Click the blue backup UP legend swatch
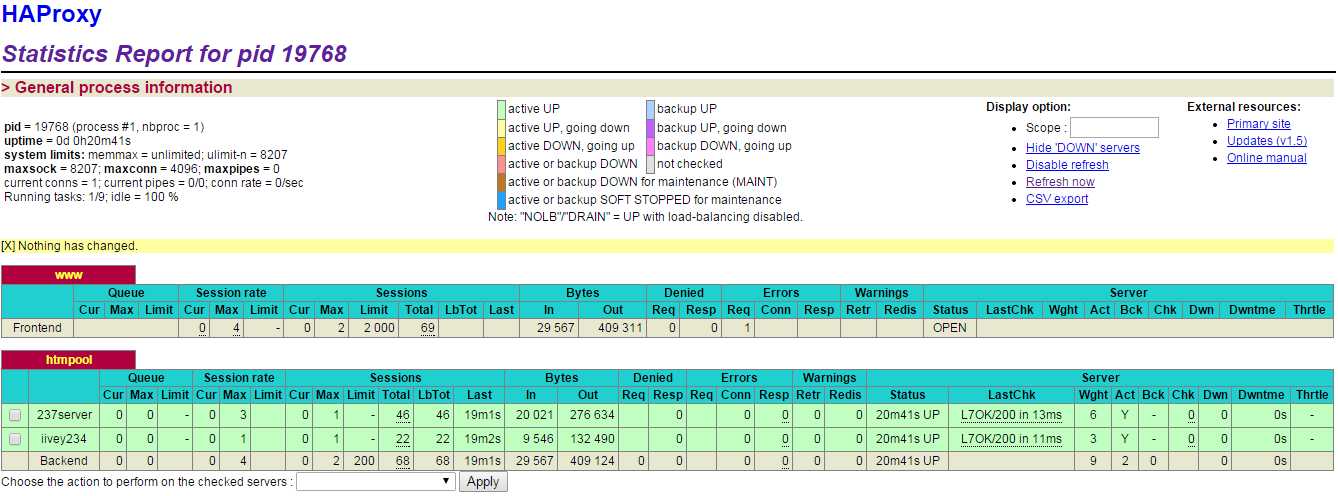The width and height of the screenshot is (1338, 496). (650, 109)
